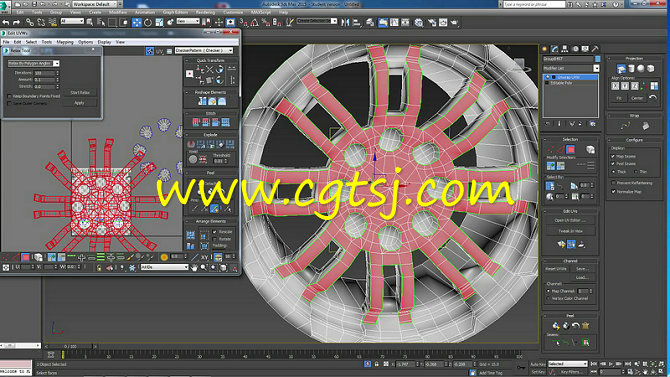Select the Thin seam radio button
670x377 pixels.
coord(636,171)
